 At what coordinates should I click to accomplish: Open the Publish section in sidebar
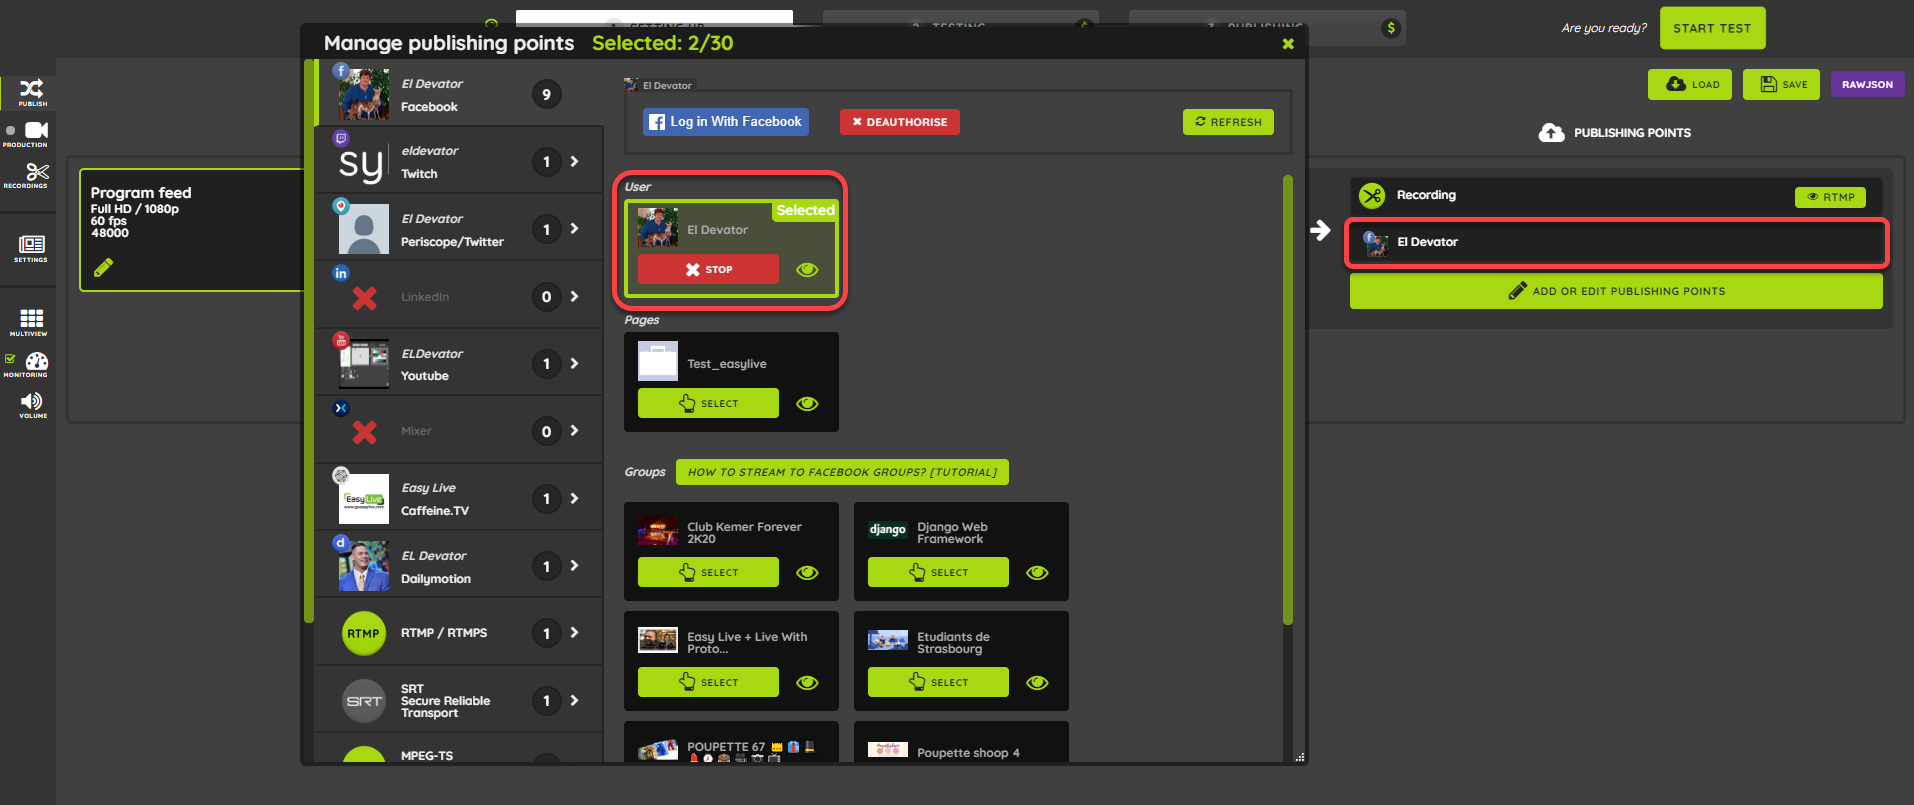coord(32,92)
